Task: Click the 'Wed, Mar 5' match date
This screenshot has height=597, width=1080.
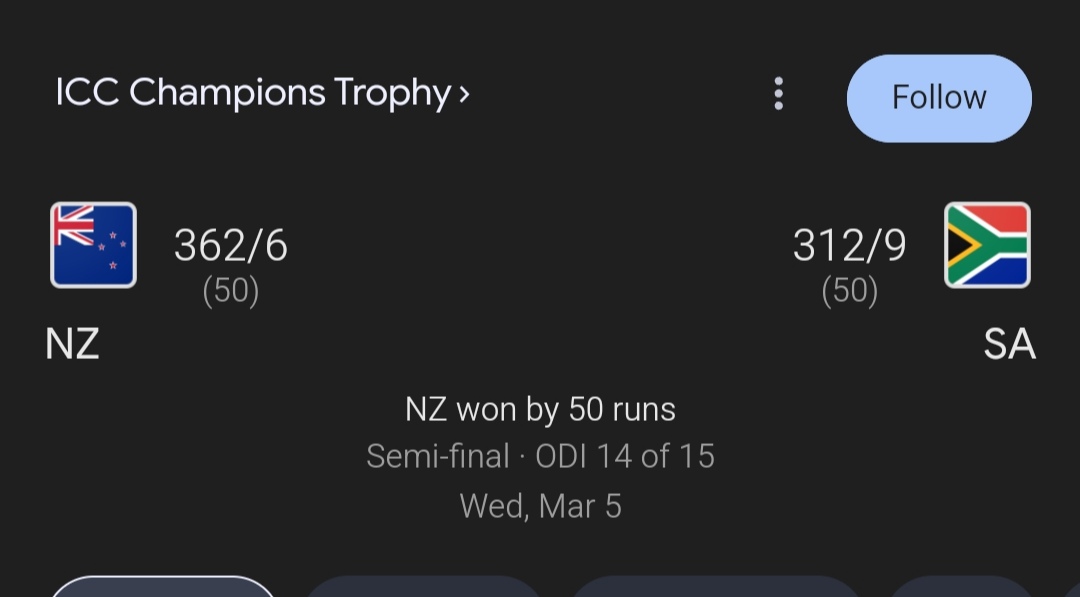Action: point(540,506)
